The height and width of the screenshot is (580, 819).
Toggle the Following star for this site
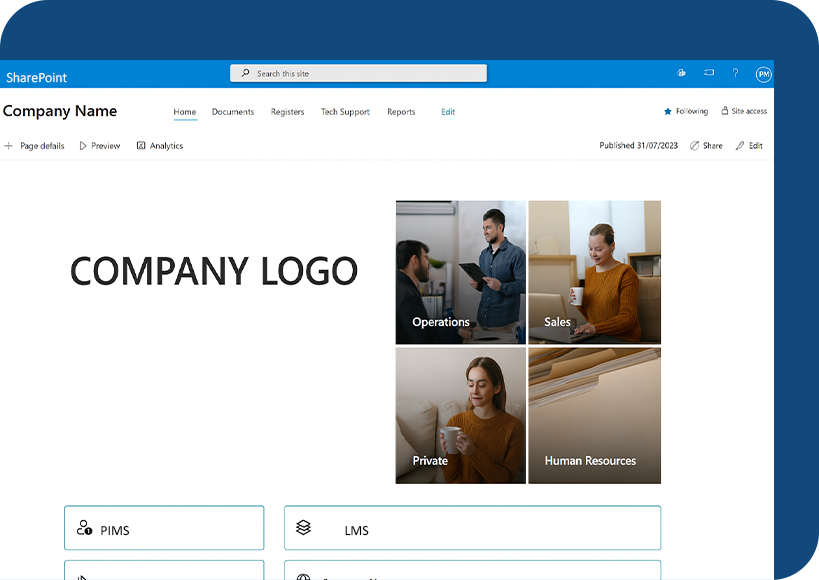[x=668, y=111]
